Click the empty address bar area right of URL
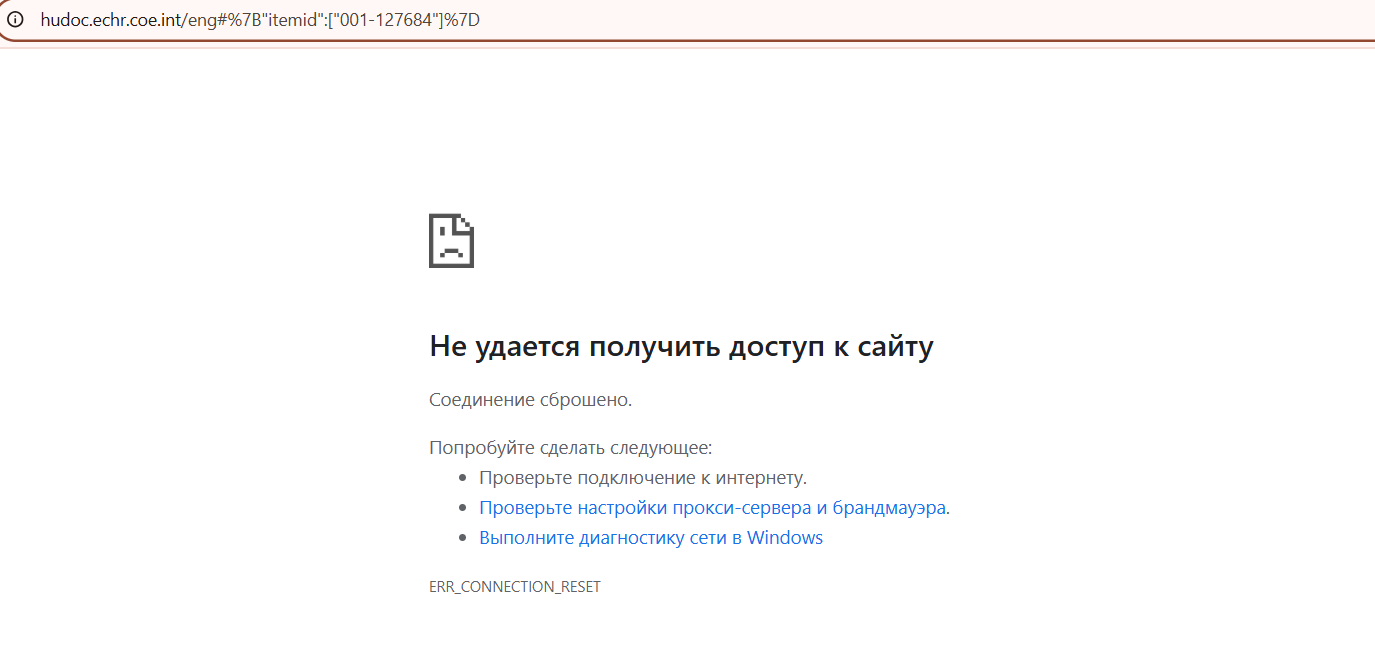 pyautogui.click(x=900, y=19)
